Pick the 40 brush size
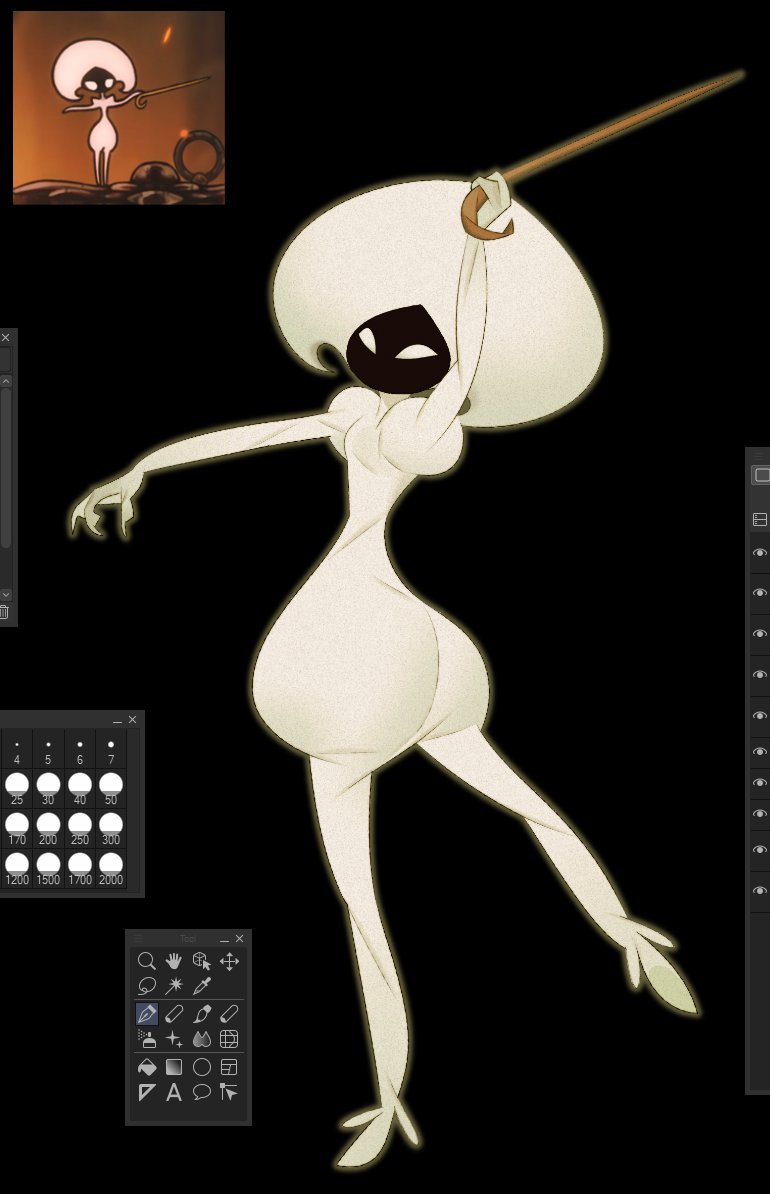The height and width of the screenshot is (1194, 770). tap(79, 788)
